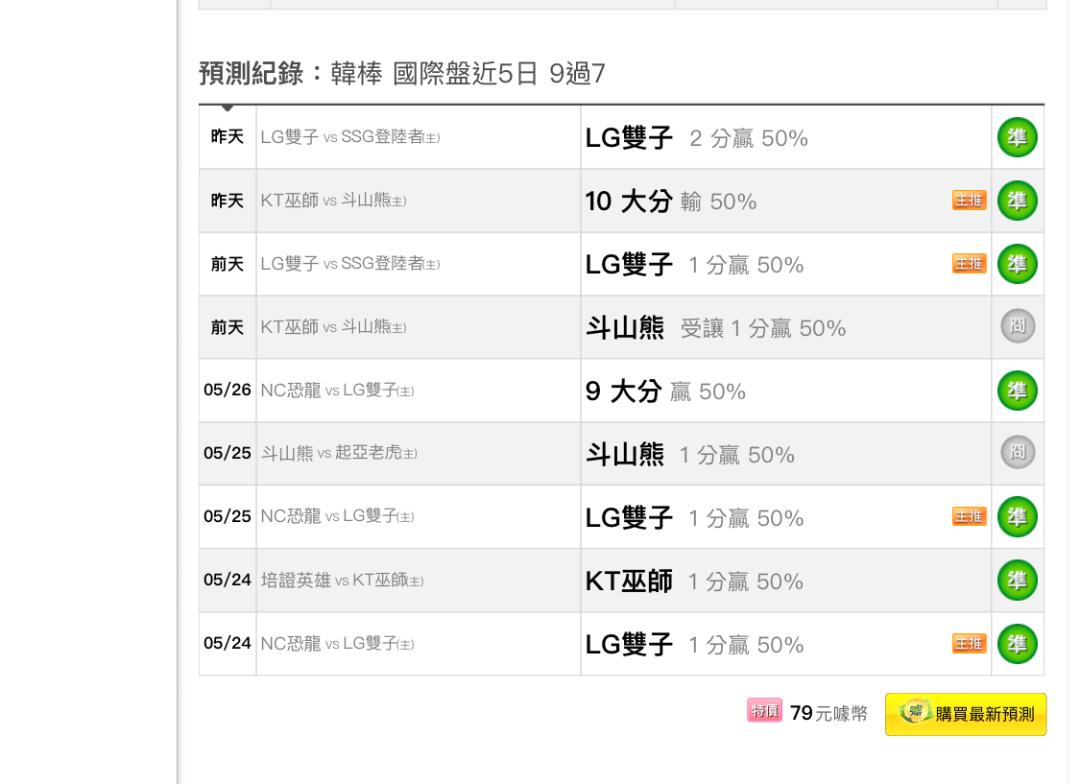Click 主推 badge on 05/24 LG雙子 row
This screenshot has width=1080, height=784.
pos(969,643)
